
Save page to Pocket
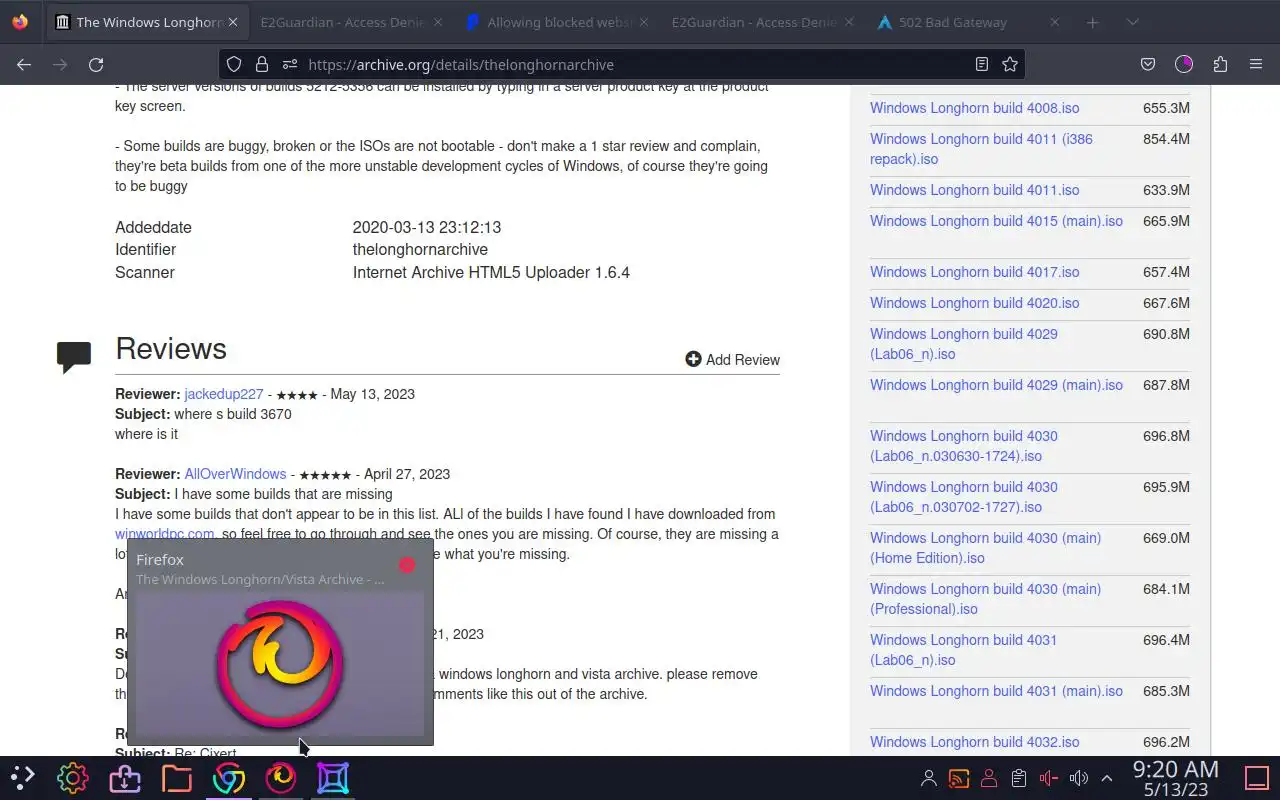[x=1148, y=64]
